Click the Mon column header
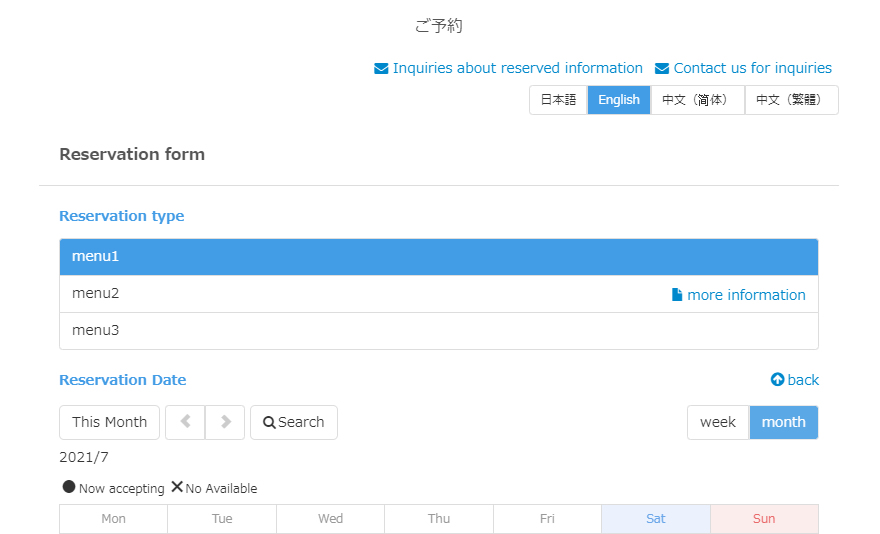This screenshot has height=534, width=880. pyautogui.click(x=114, y=519)
